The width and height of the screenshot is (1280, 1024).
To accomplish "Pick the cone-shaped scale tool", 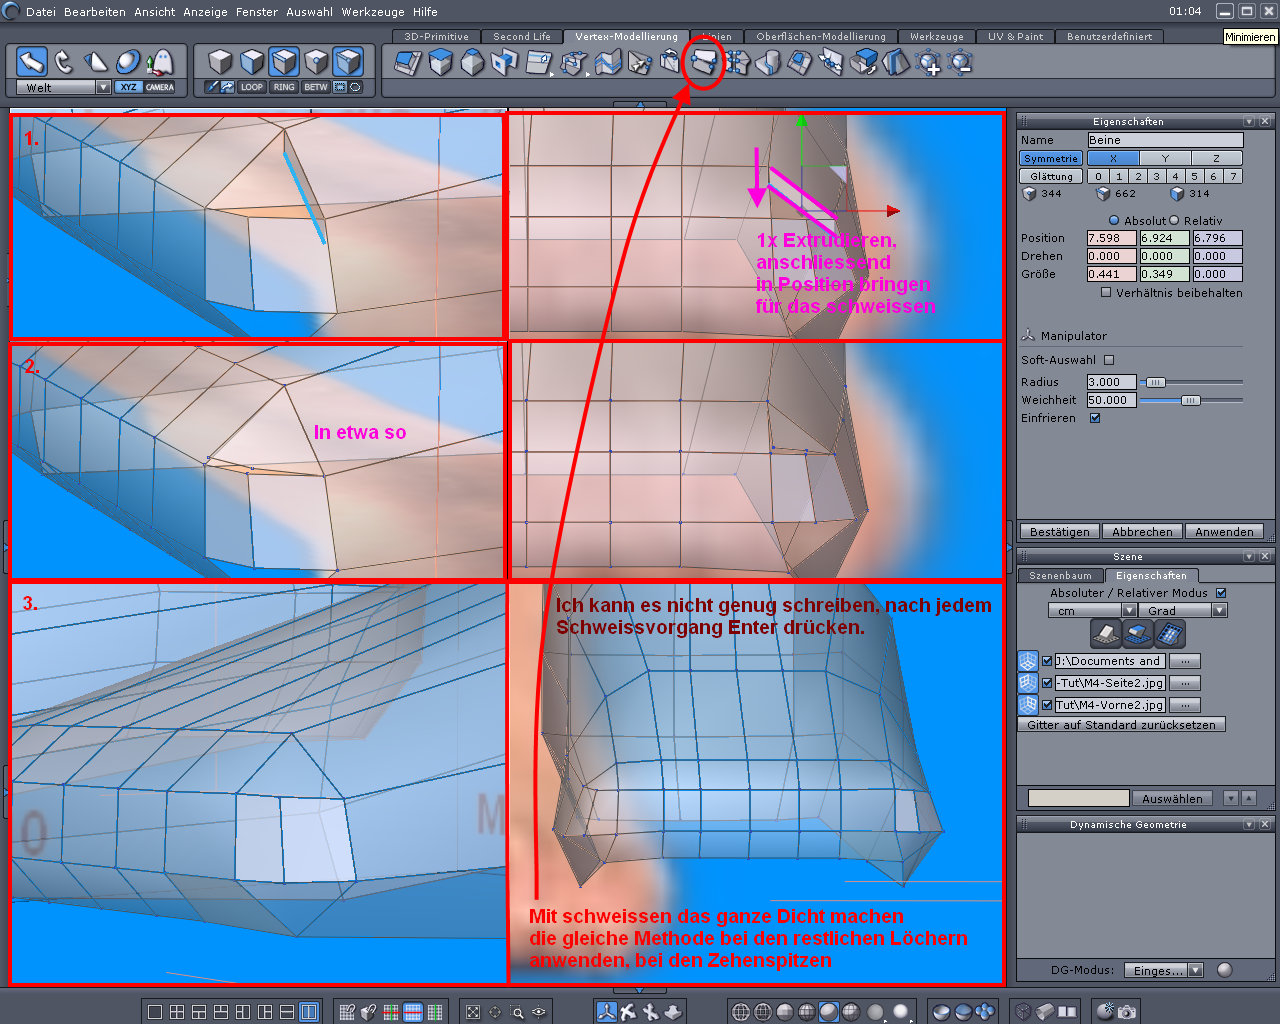I will (x=96, y=62).
